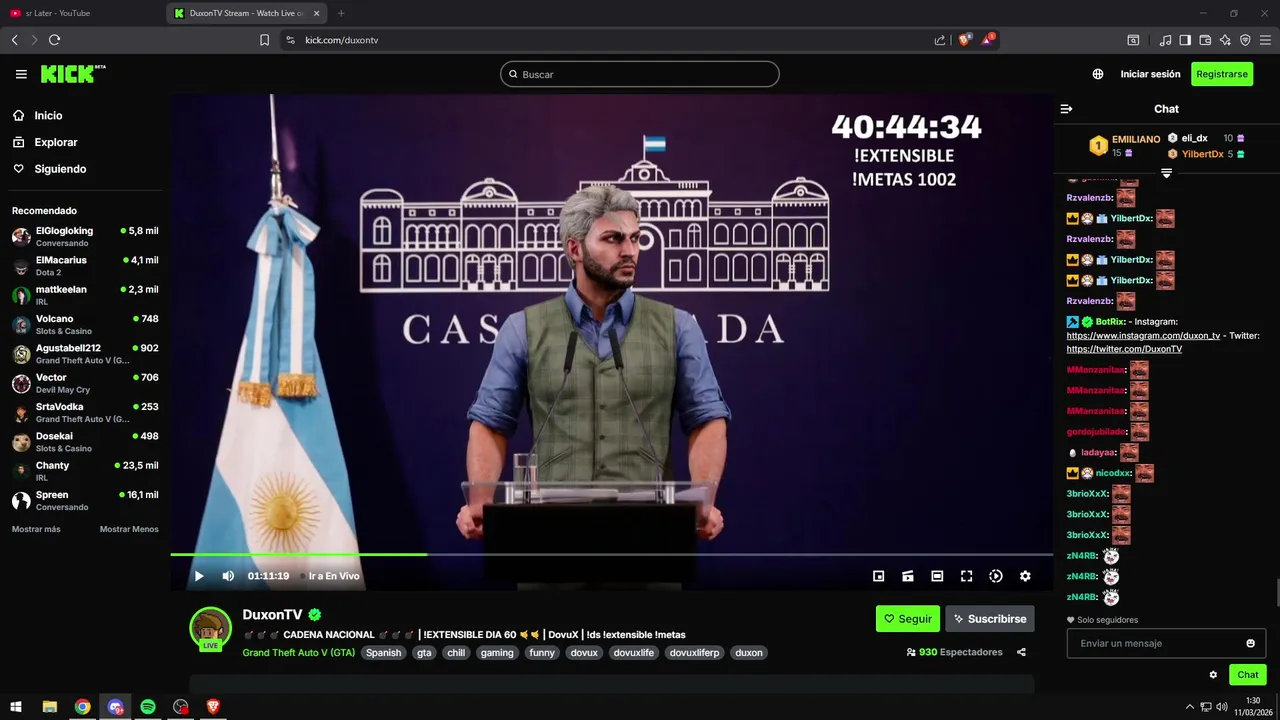Play the stream video
The height and width of the screenshot is (720, 1280).
(x=199, y=576)
